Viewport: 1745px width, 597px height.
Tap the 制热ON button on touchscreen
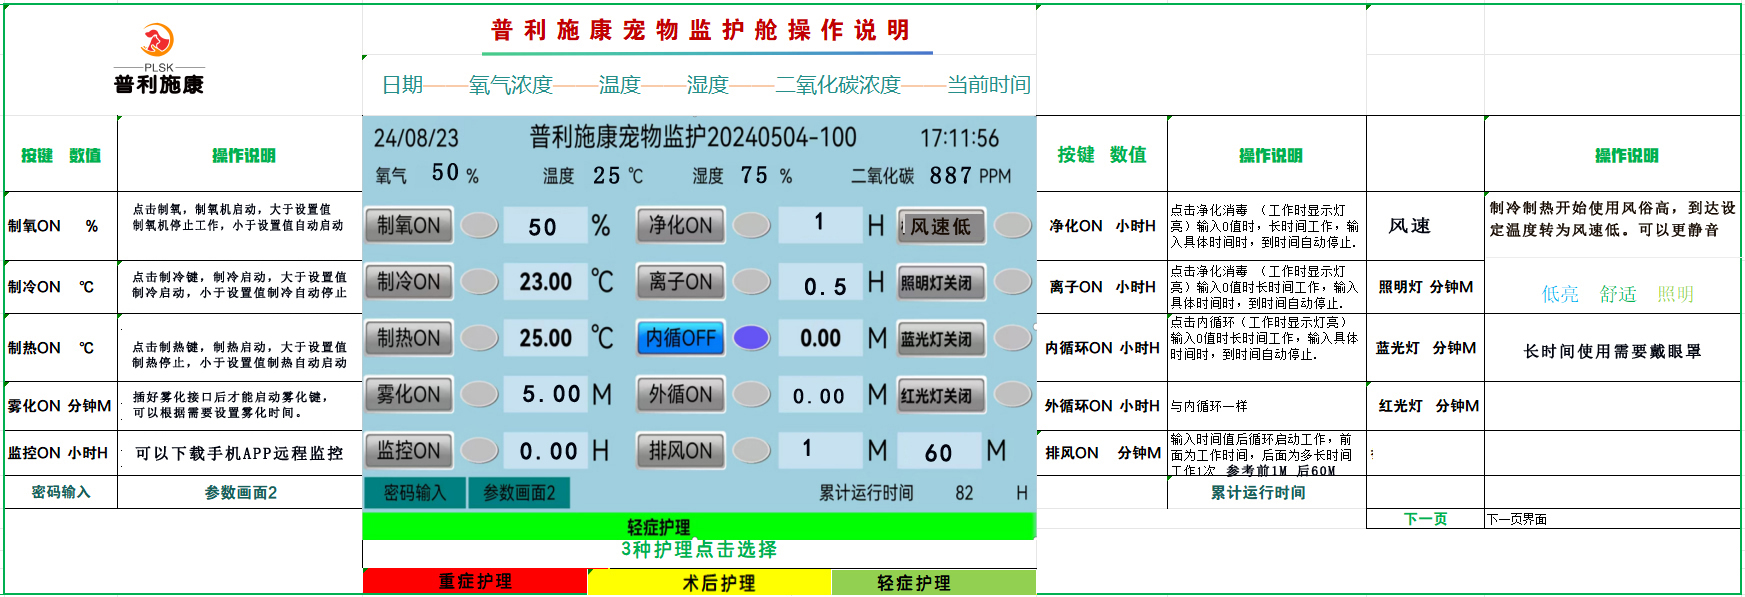[x=408, y=338]
